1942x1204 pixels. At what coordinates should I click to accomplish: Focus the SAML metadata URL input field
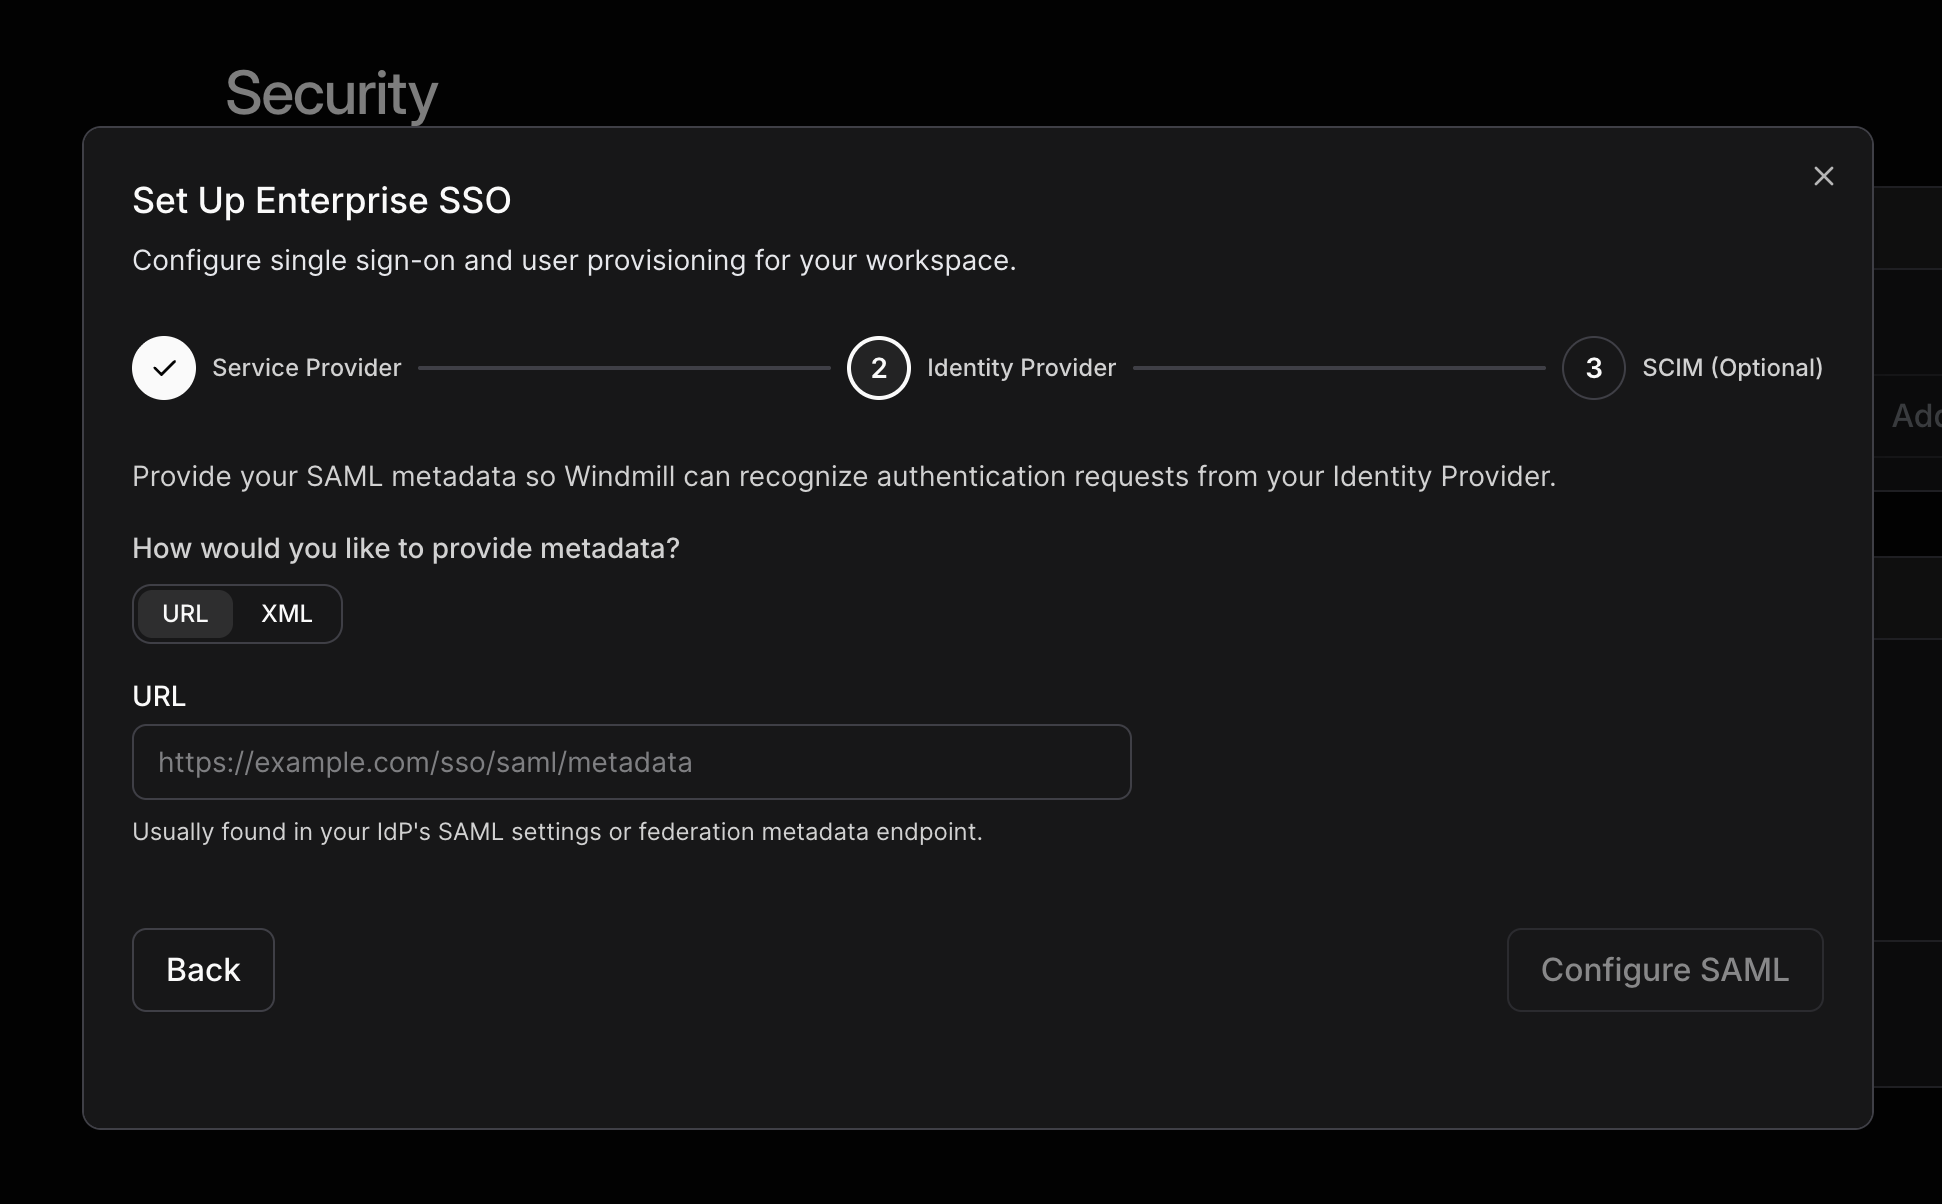631,761
